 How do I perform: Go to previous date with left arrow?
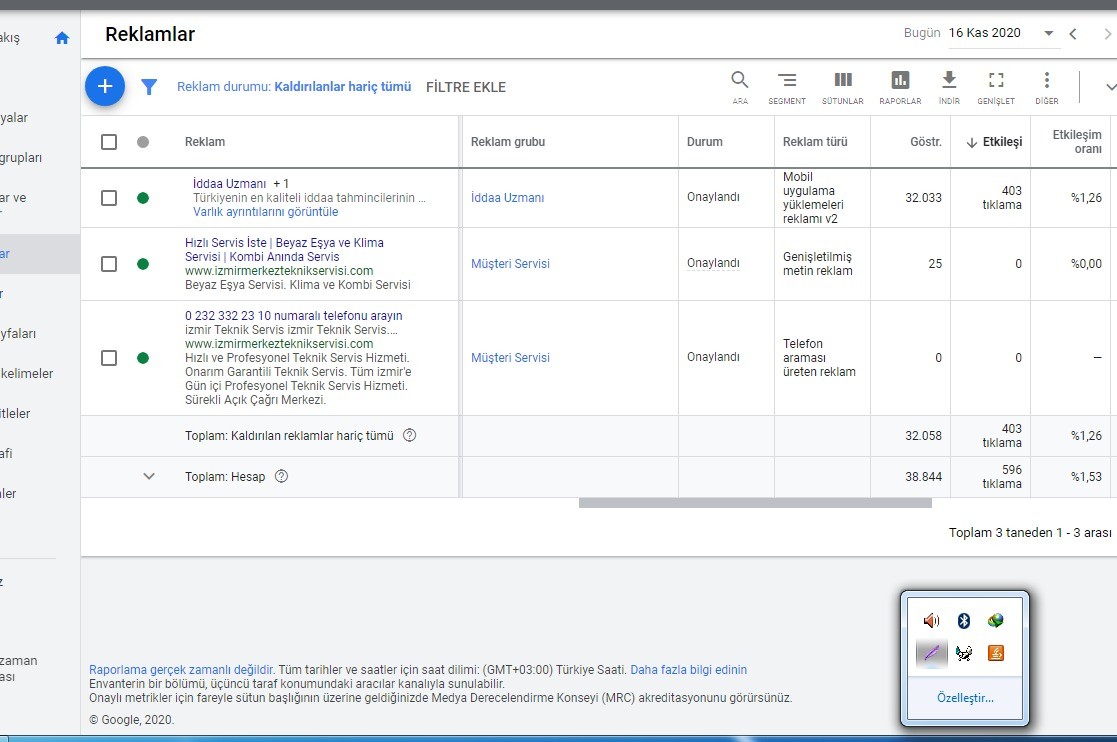point(1073,33)
